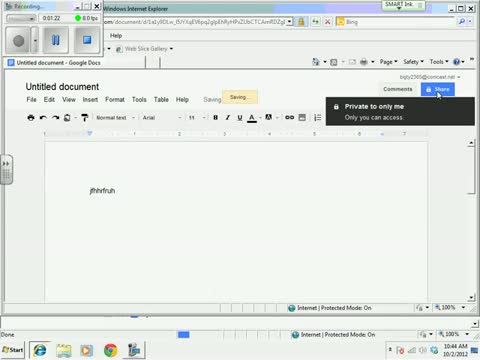Click the IE help question mark icon

[457, 62]
